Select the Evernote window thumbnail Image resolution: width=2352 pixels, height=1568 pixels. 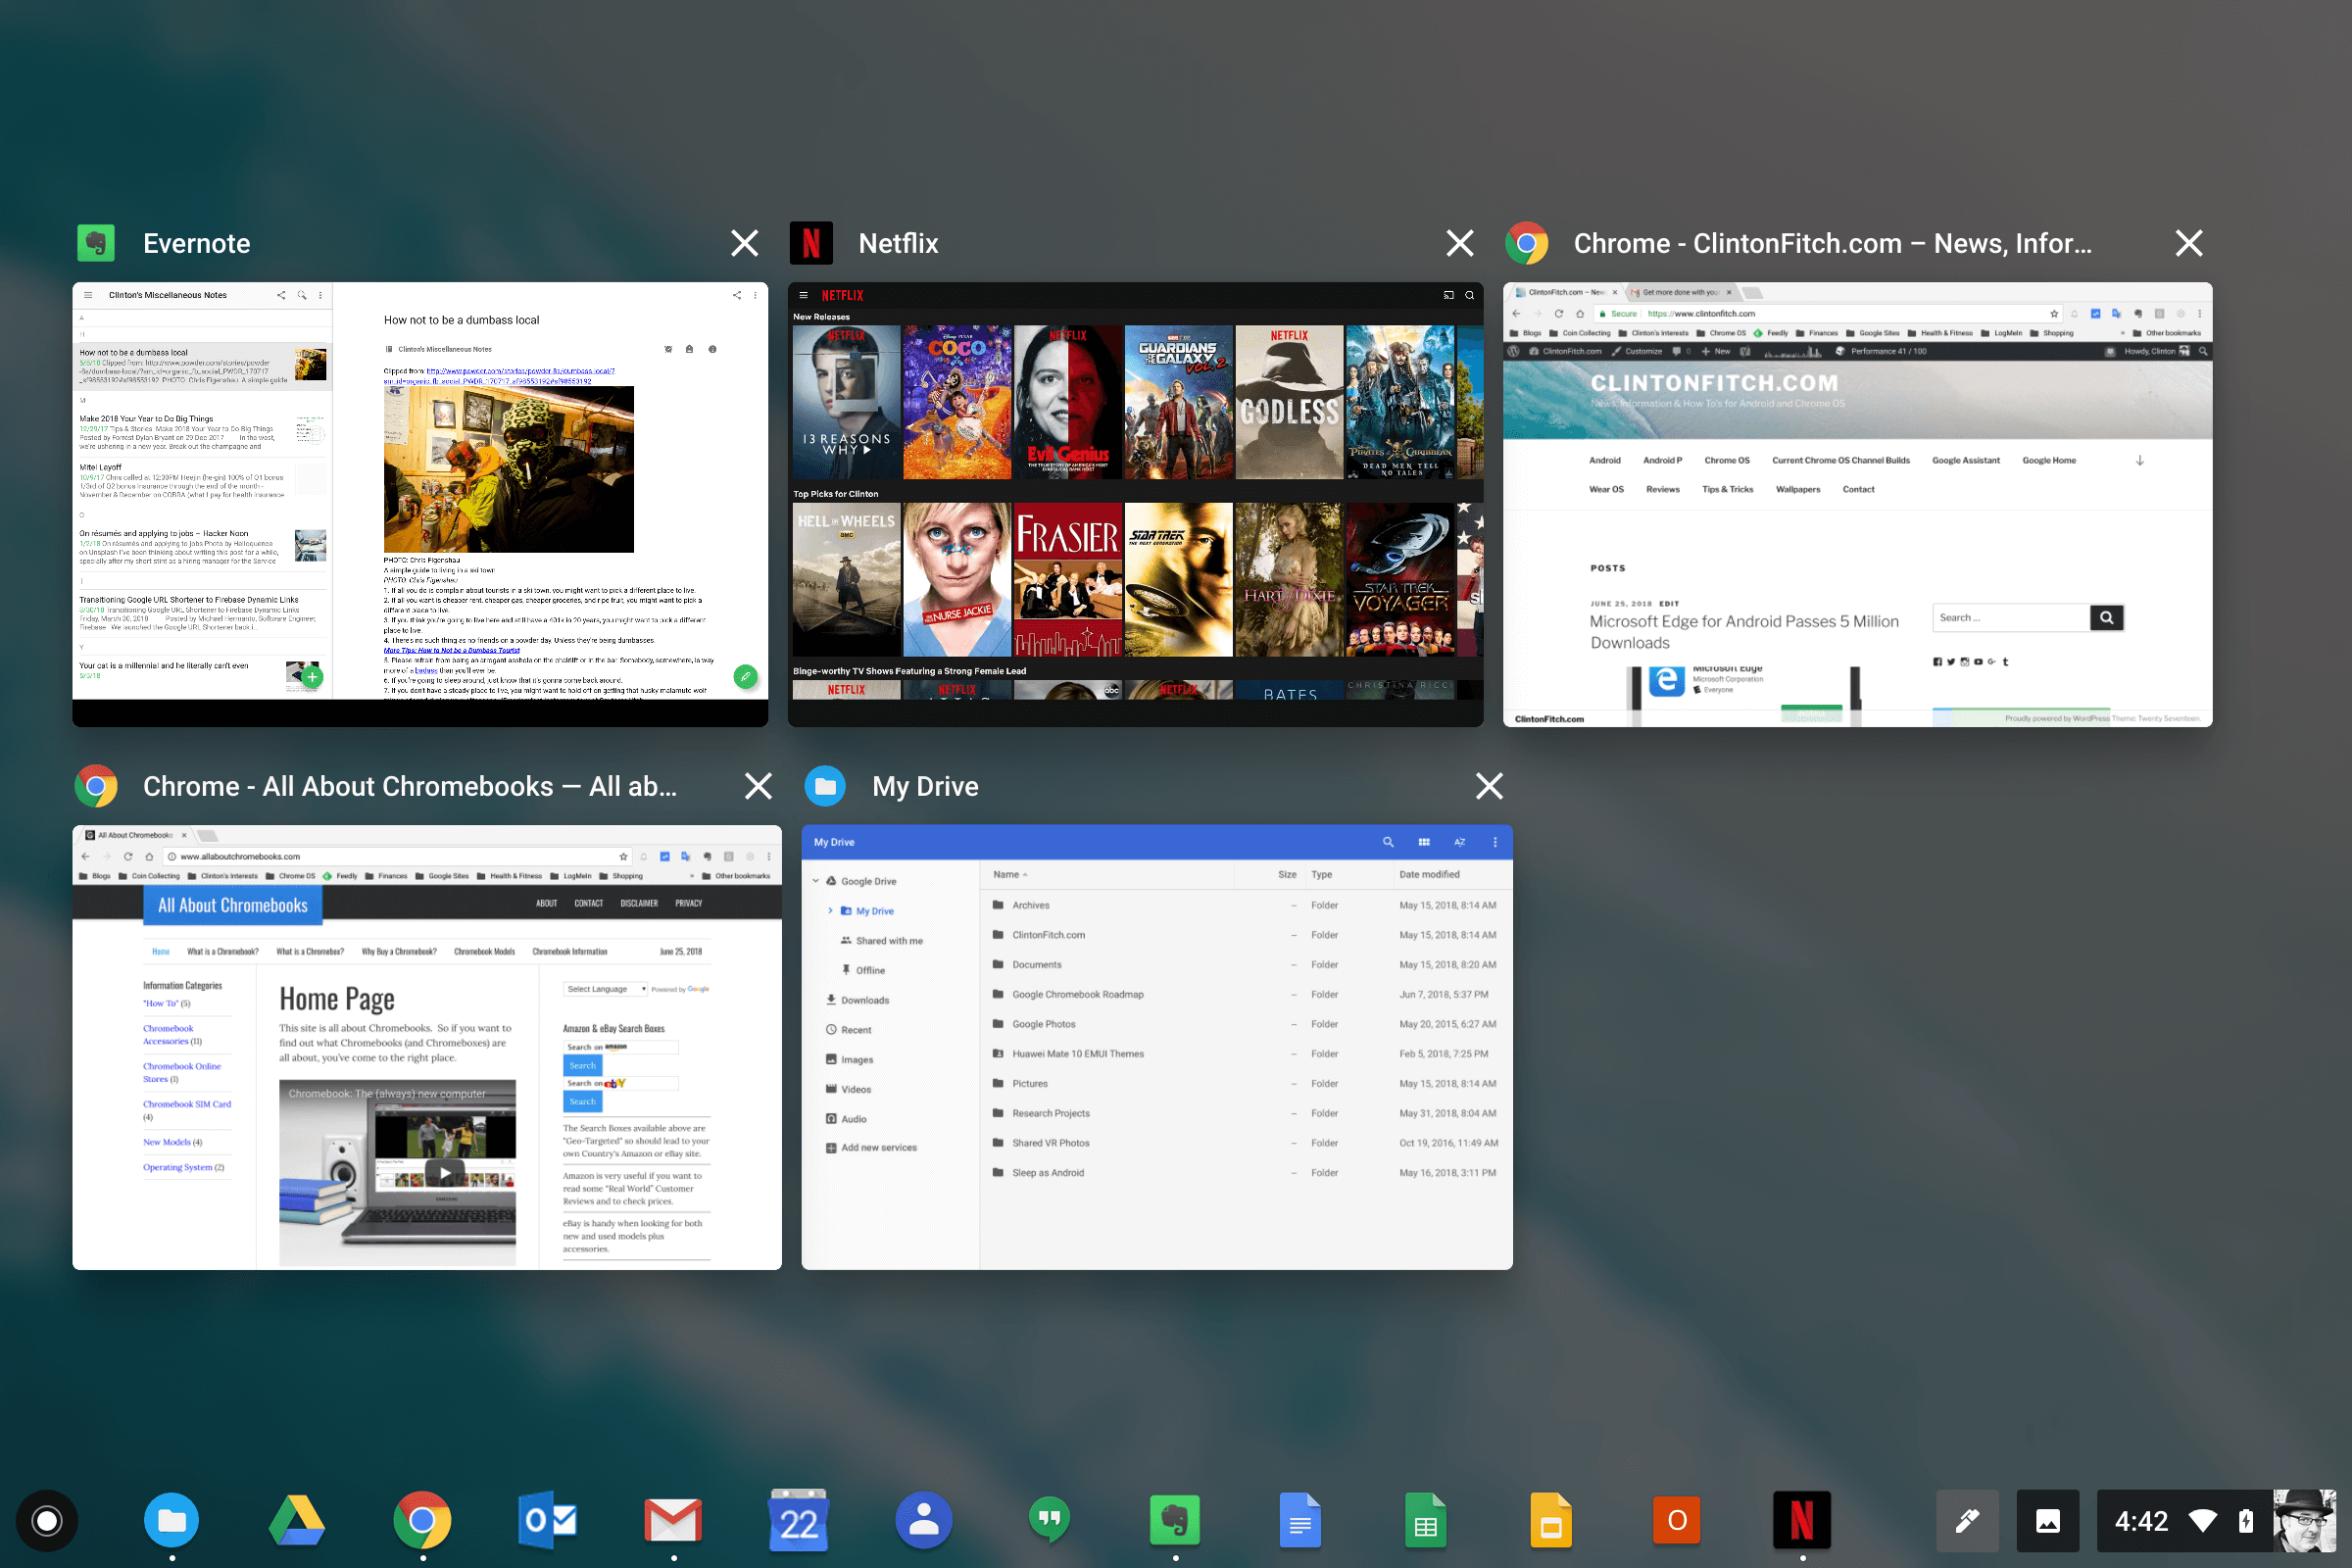(x=420, y=504)
